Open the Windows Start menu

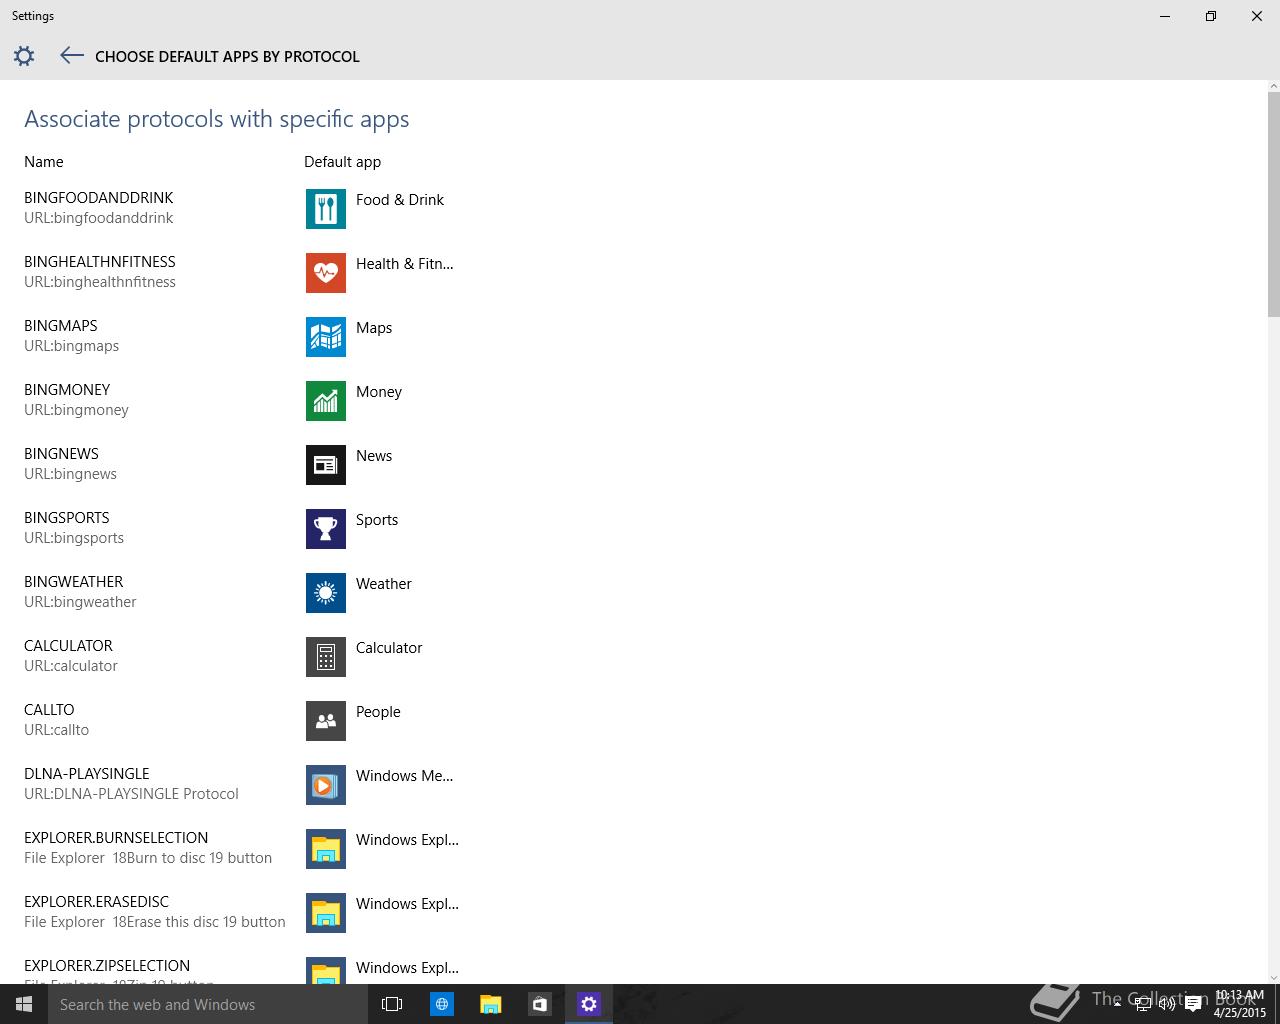(x=24, y=1004)
